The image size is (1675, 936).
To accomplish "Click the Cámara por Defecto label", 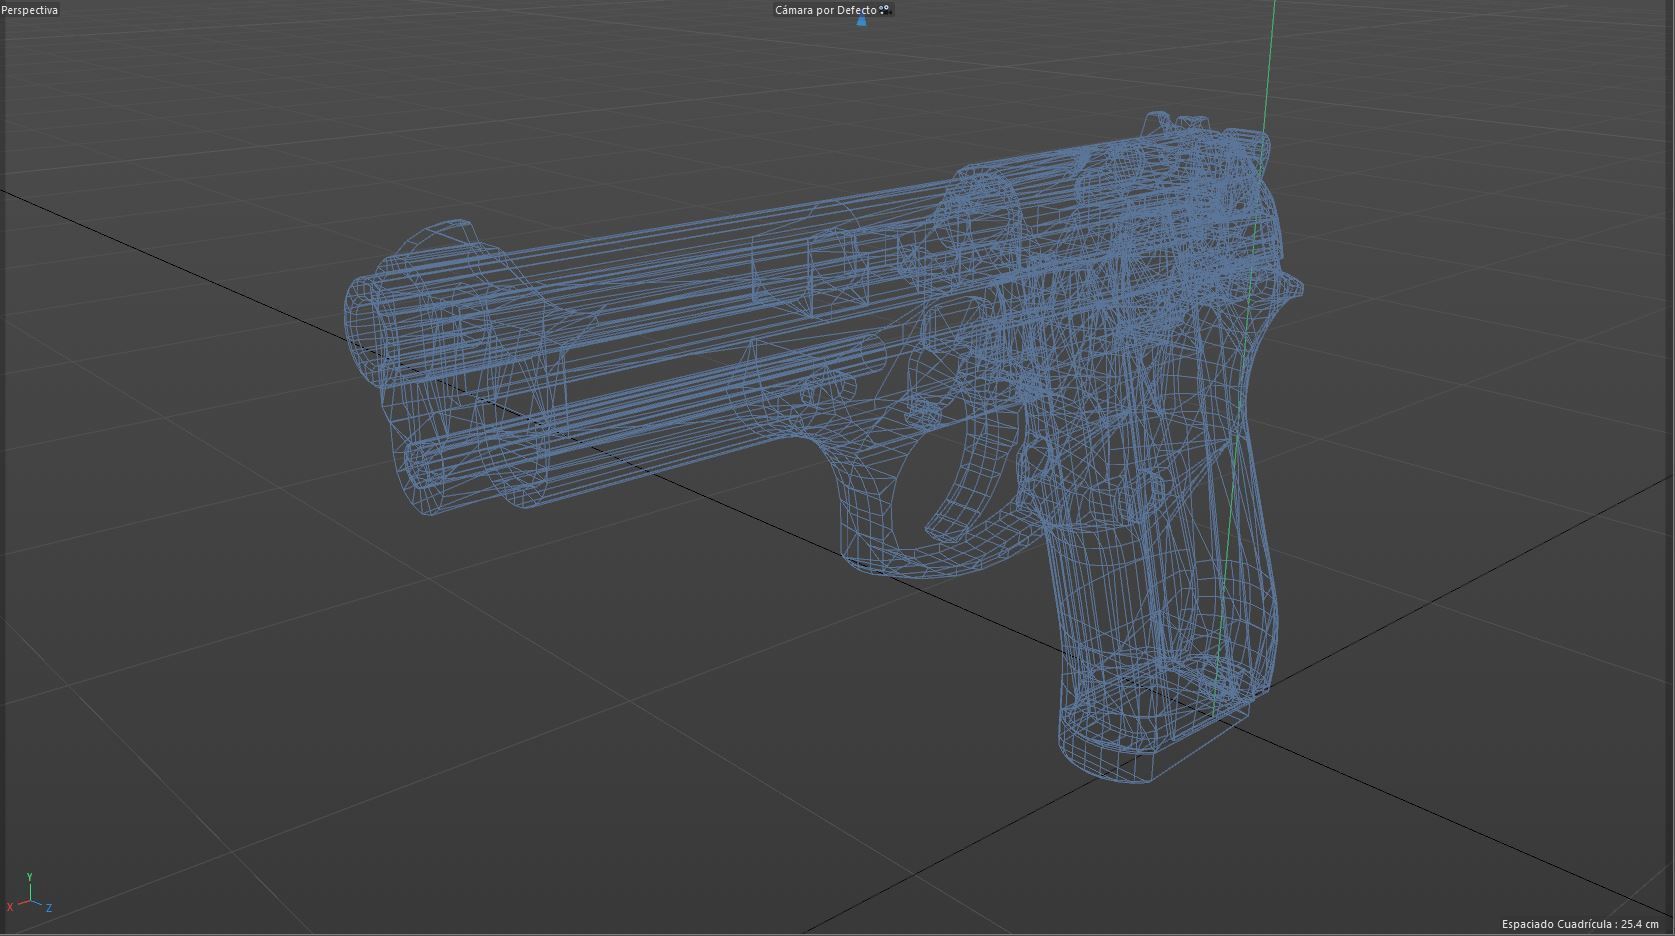I will pyautogui.click(x=827, y=10).
